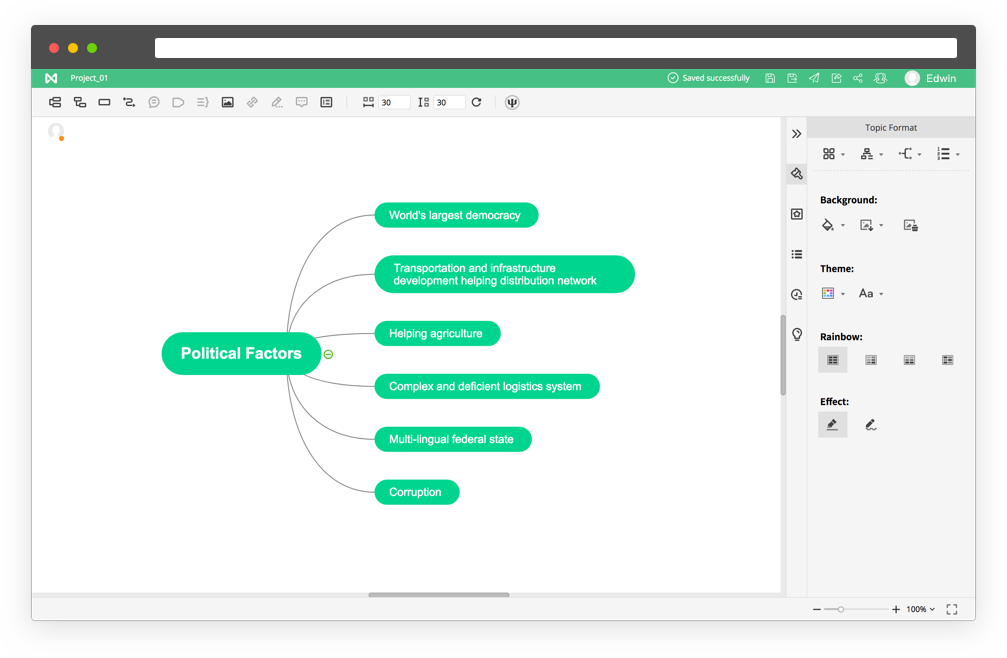Select the hand-drawn sketch Effect option
Screen dimensions: 1007x658
(871, 425)
